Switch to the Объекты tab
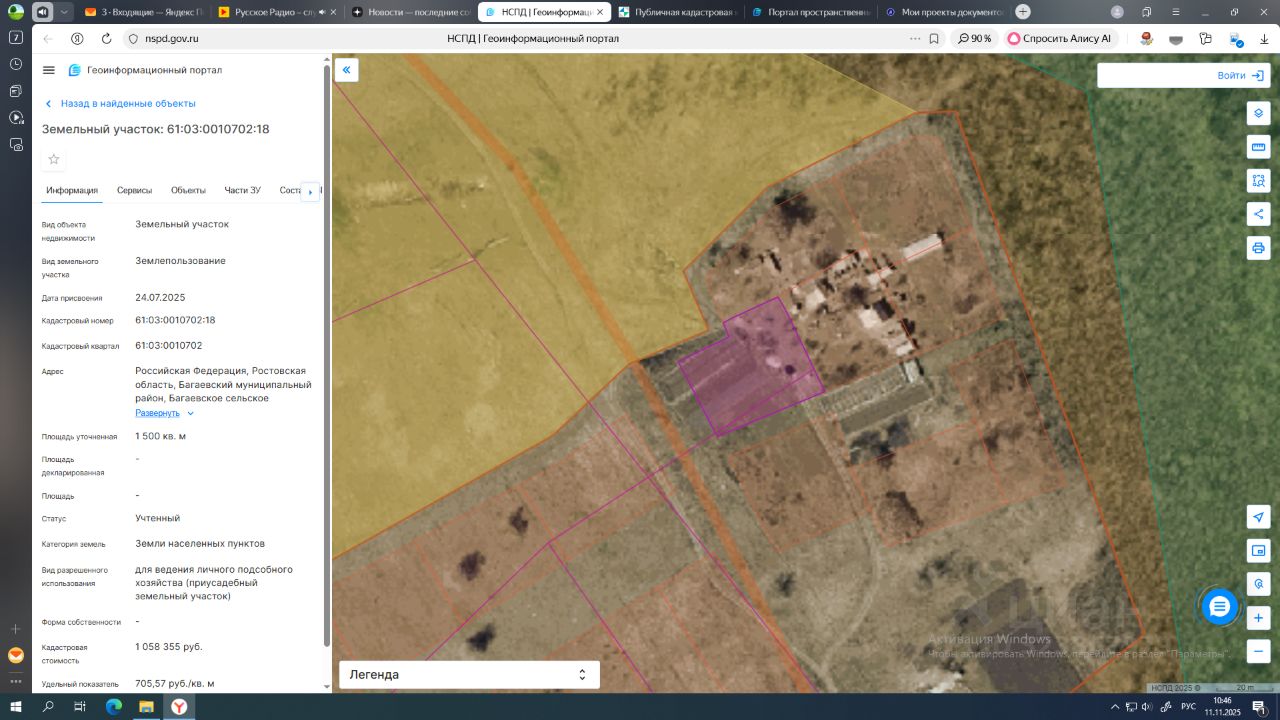The width and height of the screenshot is (1280, 720). click(188, 190)
